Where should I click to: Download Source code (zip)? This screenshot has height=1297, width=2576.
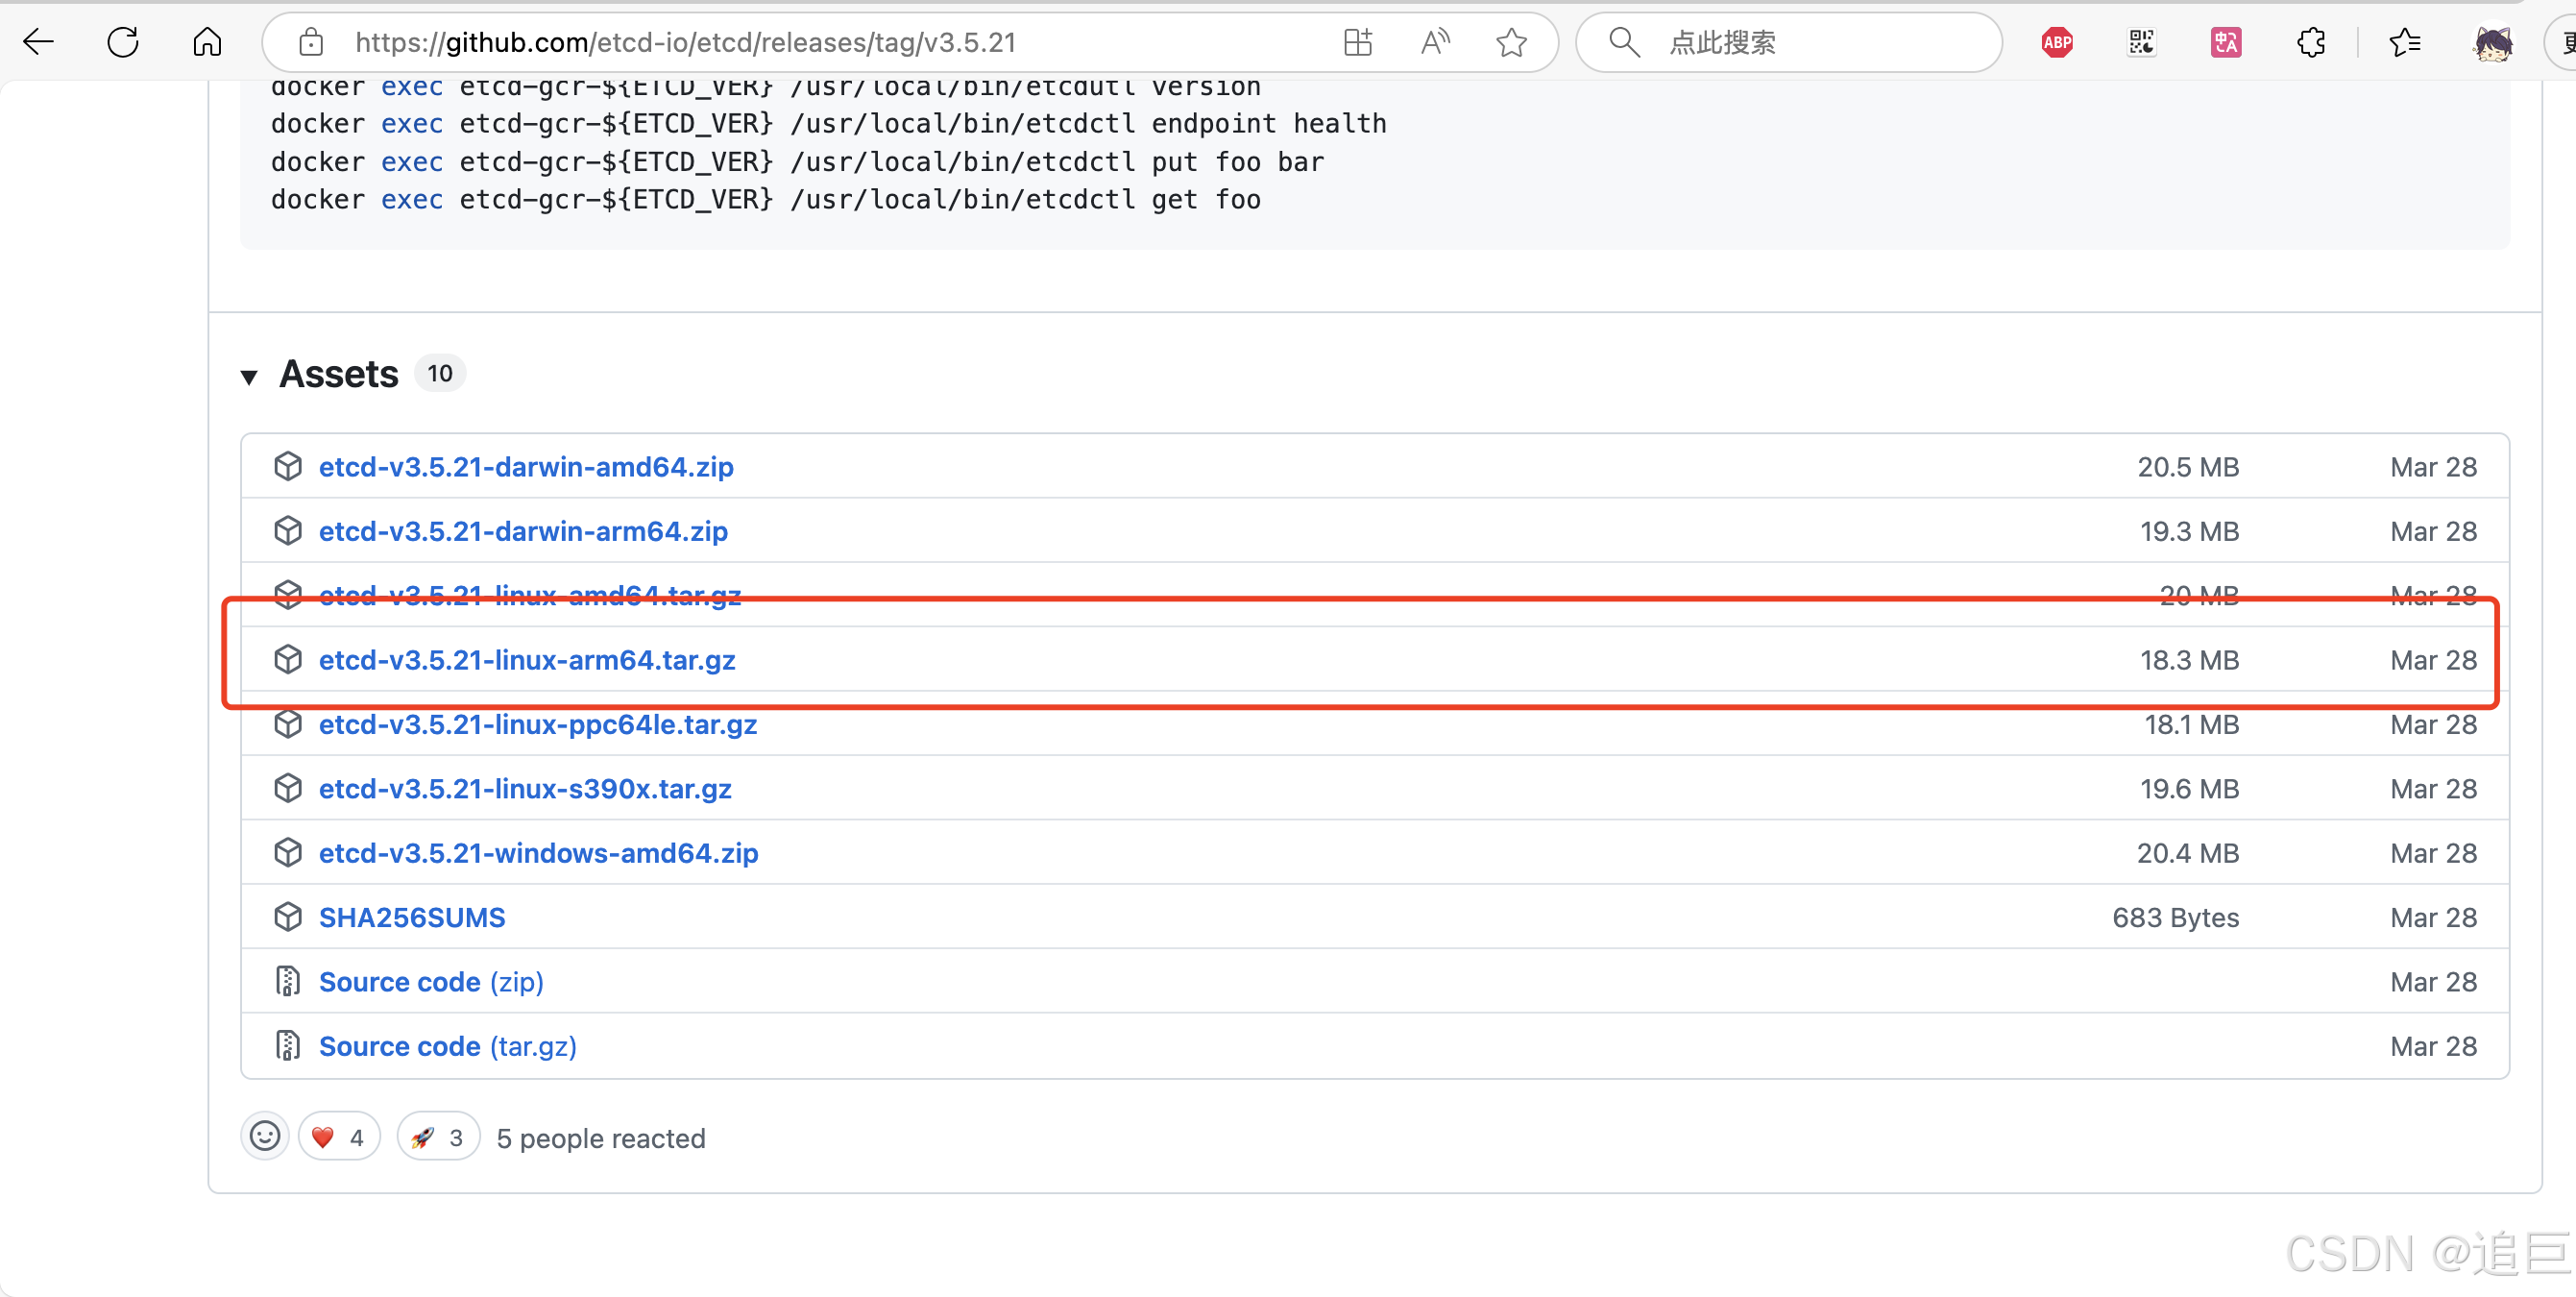pos(431,982)
